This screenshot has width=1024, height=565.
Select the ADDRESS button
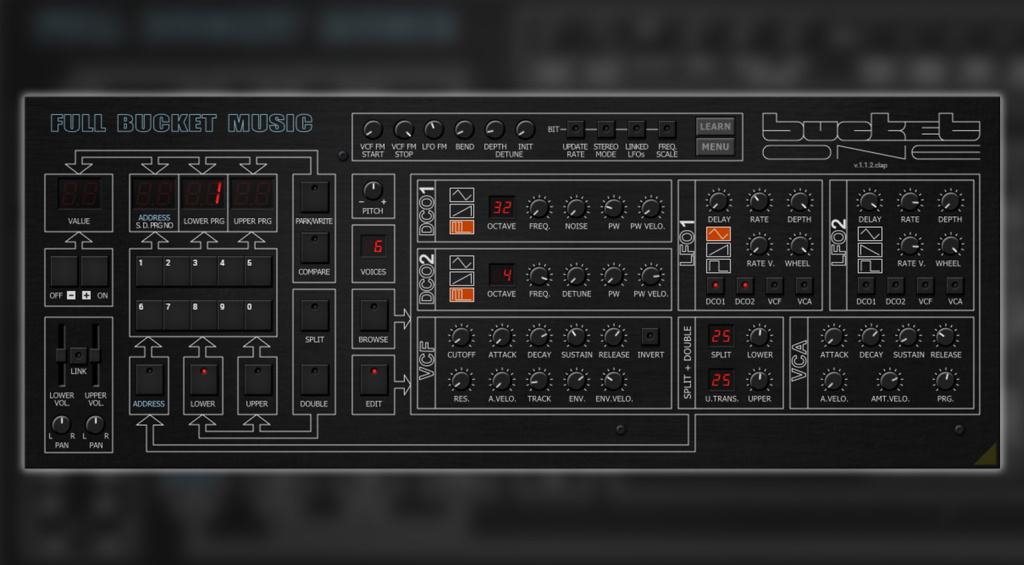[149, 379]
